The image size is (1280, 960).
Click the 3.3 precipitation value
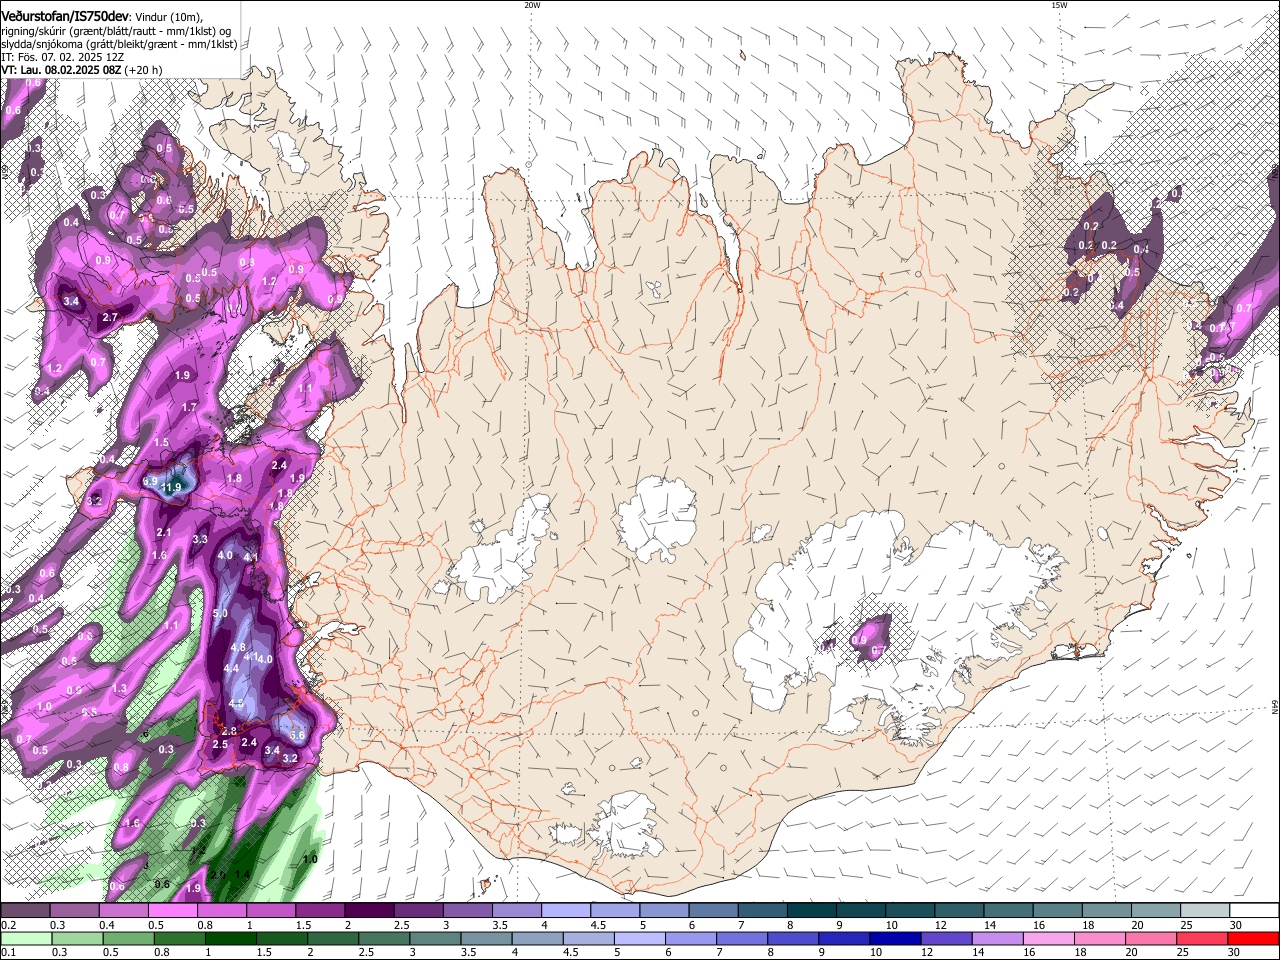pos(200,539)
